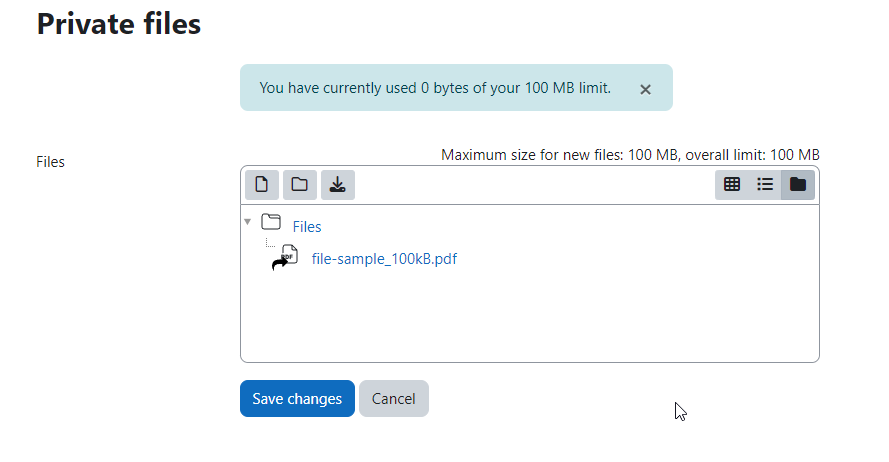This screenshot has width=889, height=462.
Task: Click the Files field label
Action: tap(50, 162)
